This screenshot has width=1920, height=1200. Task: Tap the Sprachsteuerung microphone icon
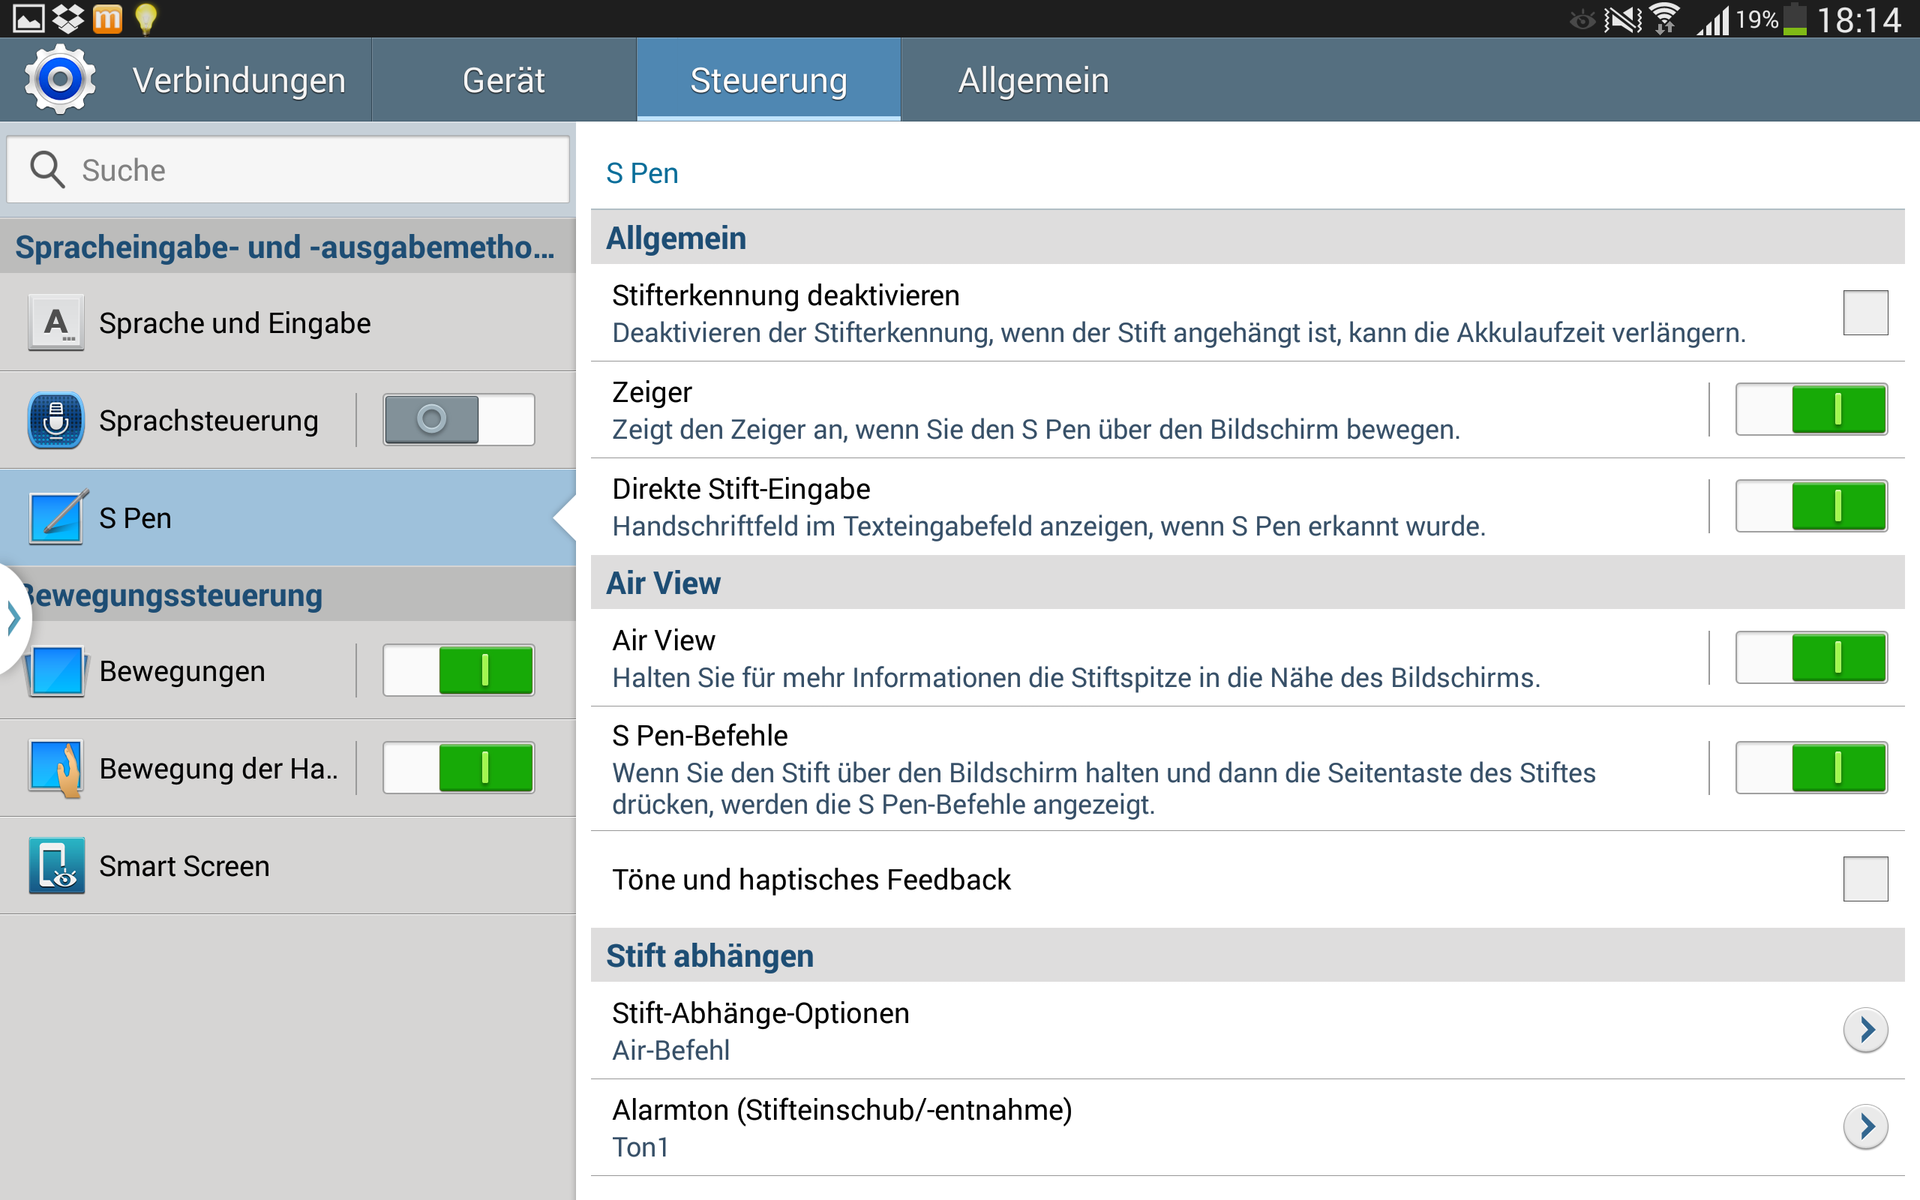[56, 421]
